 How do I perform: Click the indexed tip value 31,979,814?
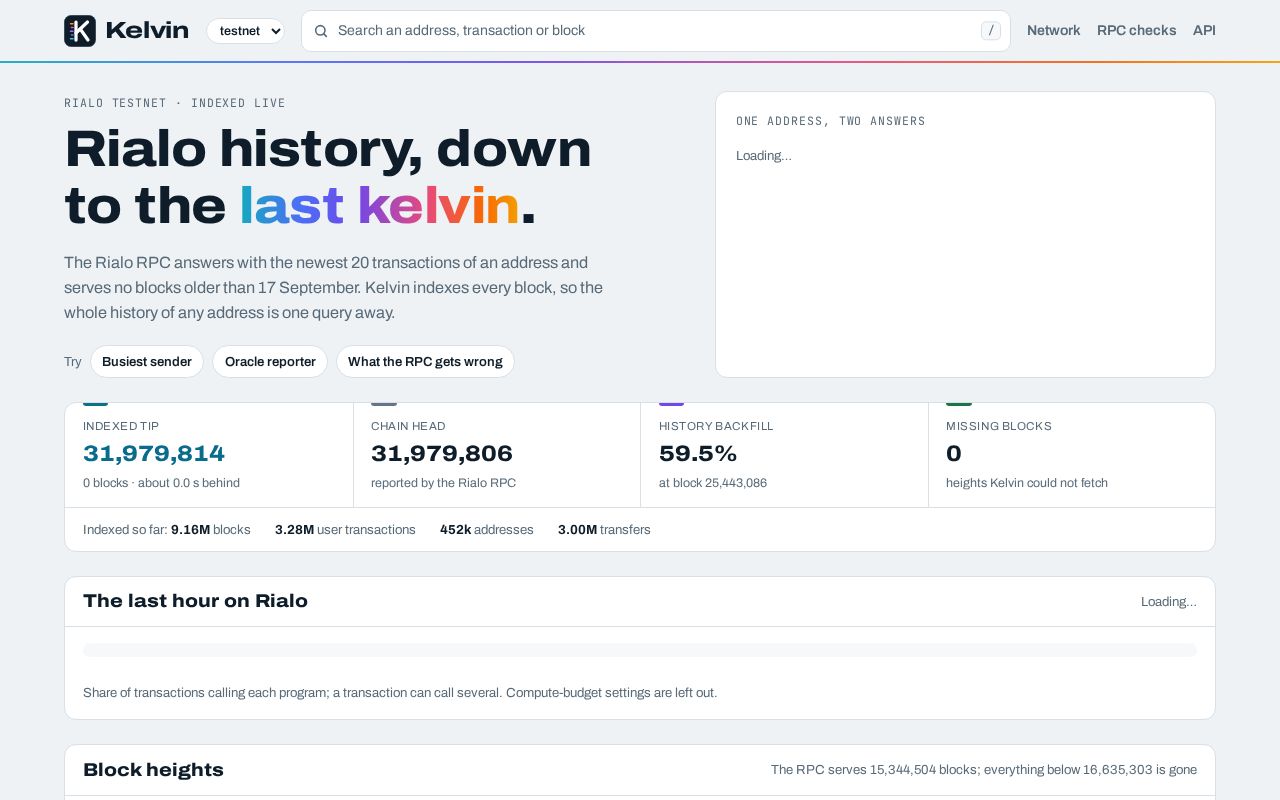pos(154,454)
